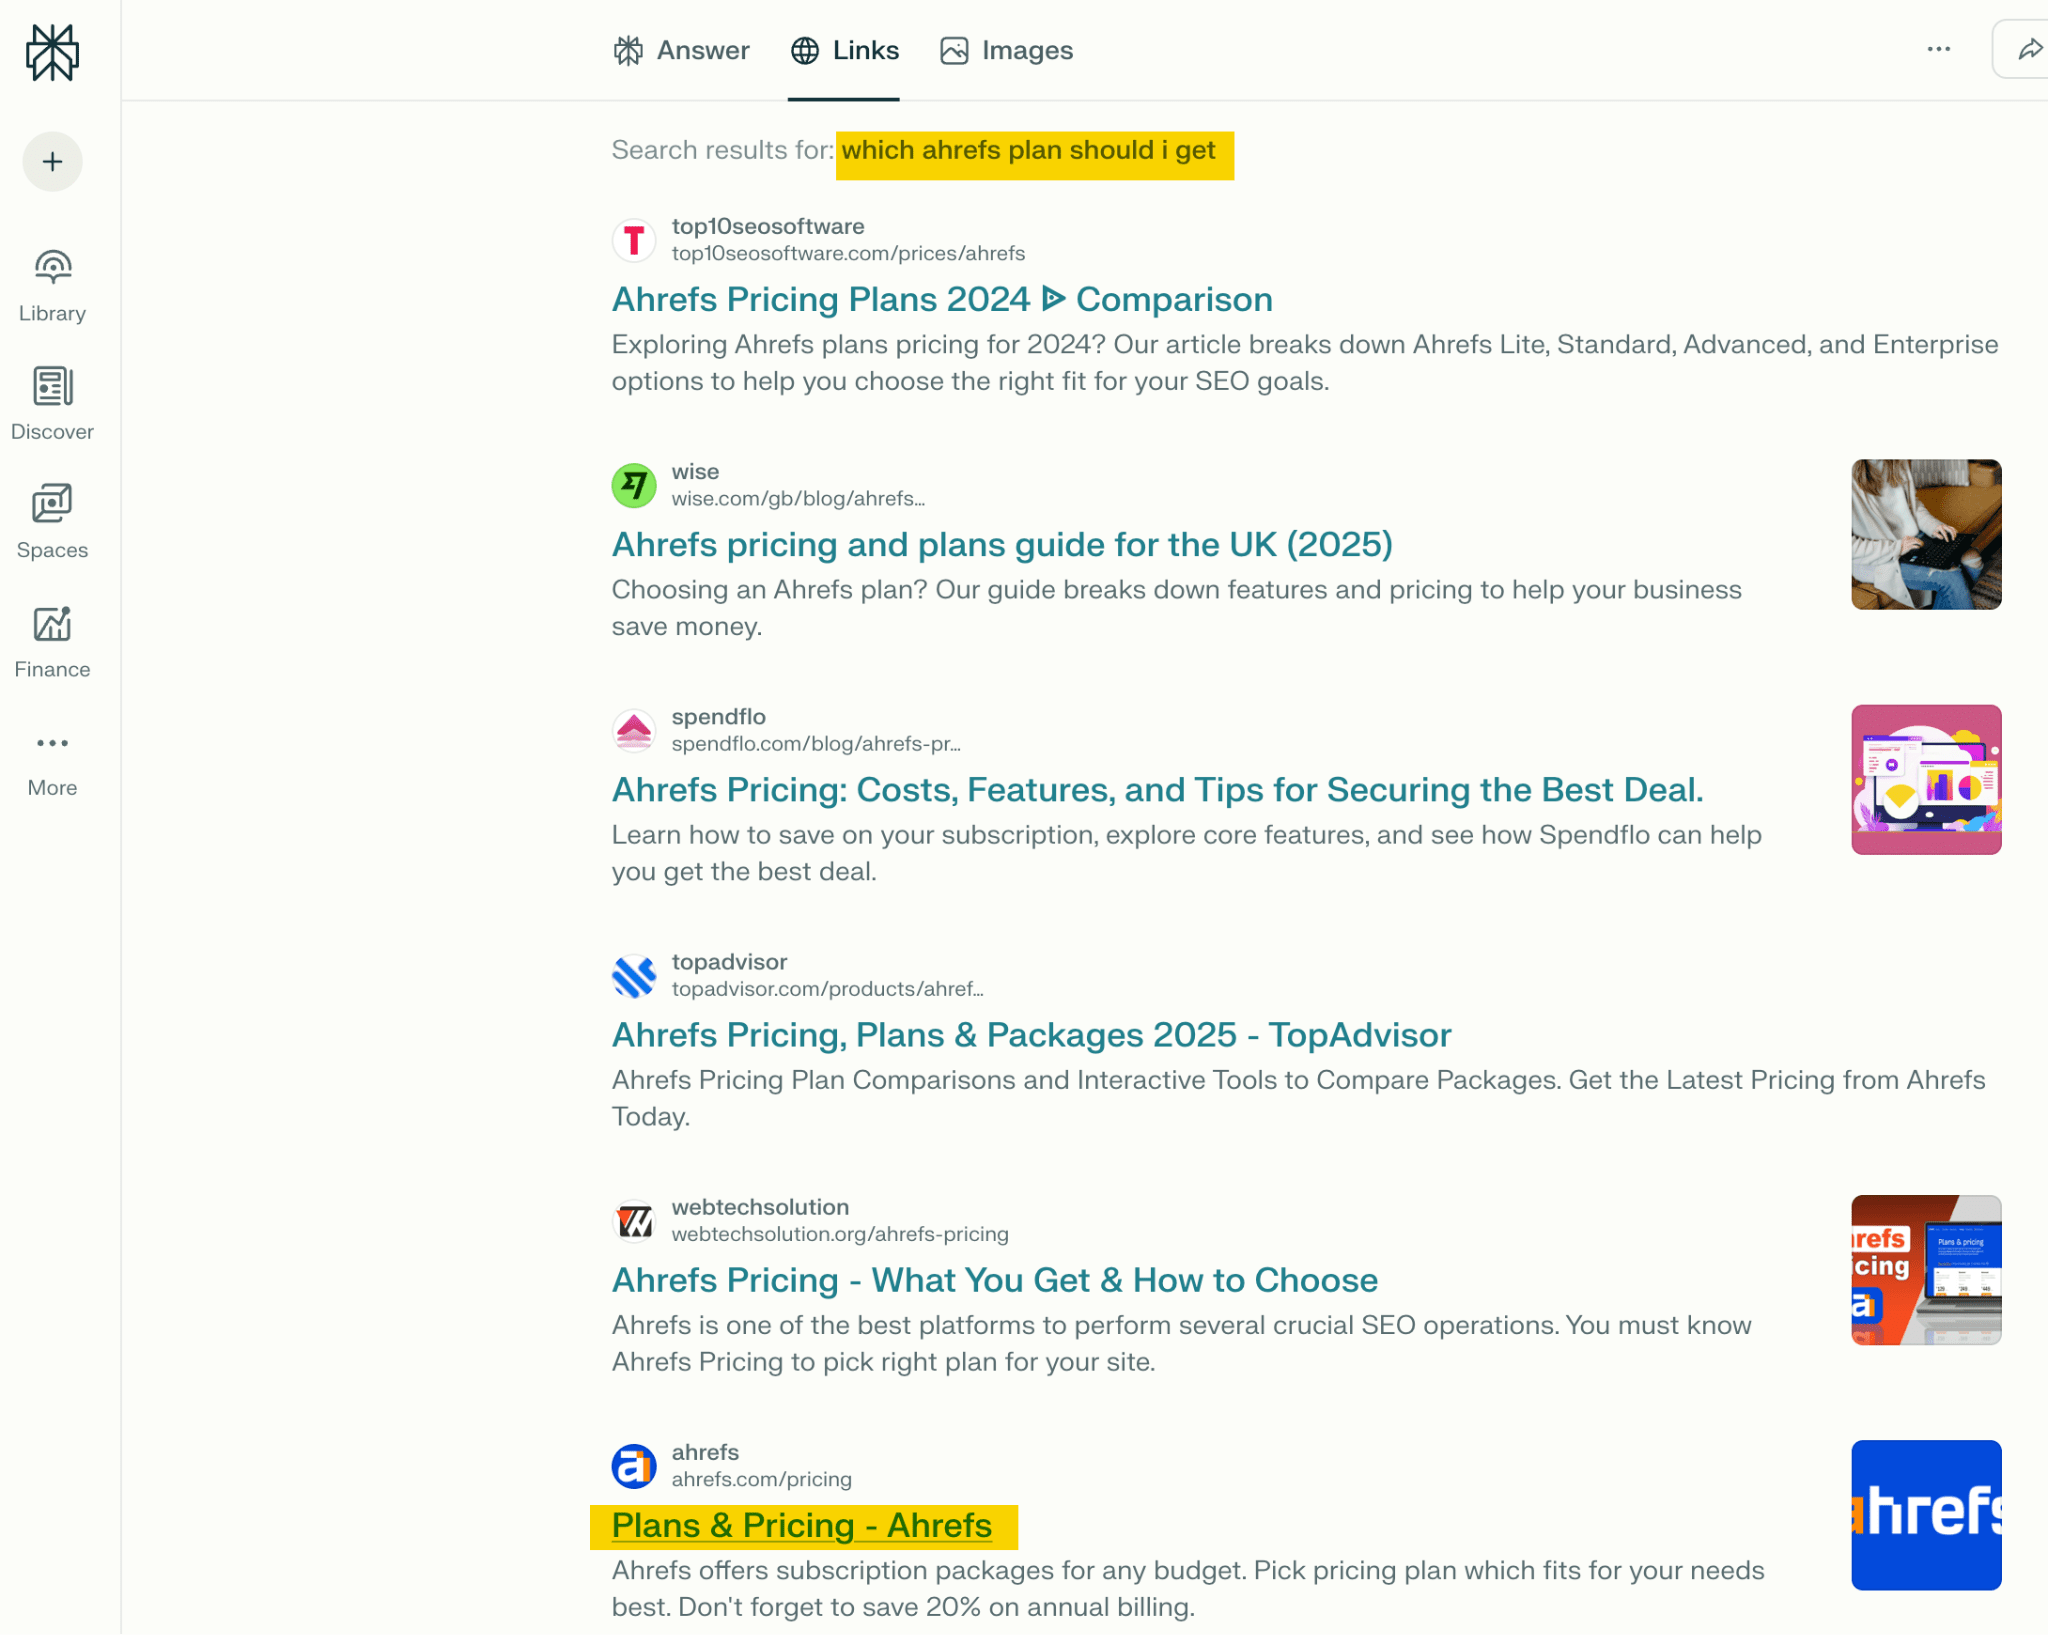Image resolution: width=2048 pixels, height=1635 pixels.
Task: Click the ahrefs site favicon
Action: pos(633,1466)
